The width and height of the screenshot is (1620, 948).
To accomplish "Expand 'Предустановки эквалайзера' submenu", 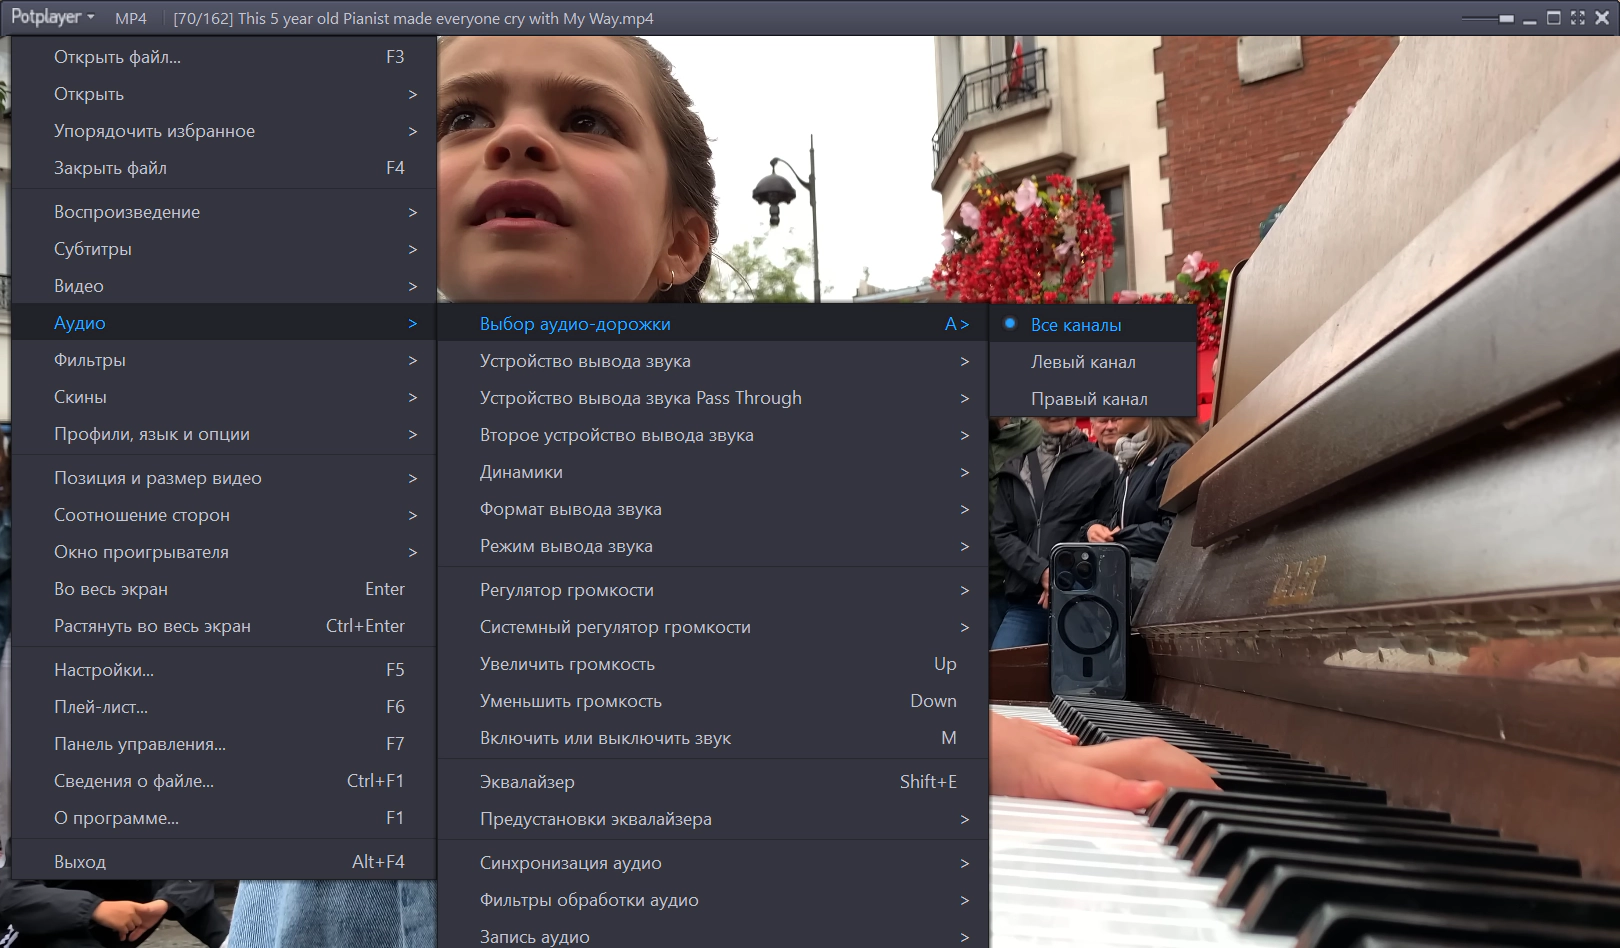I will click(713, 819).
